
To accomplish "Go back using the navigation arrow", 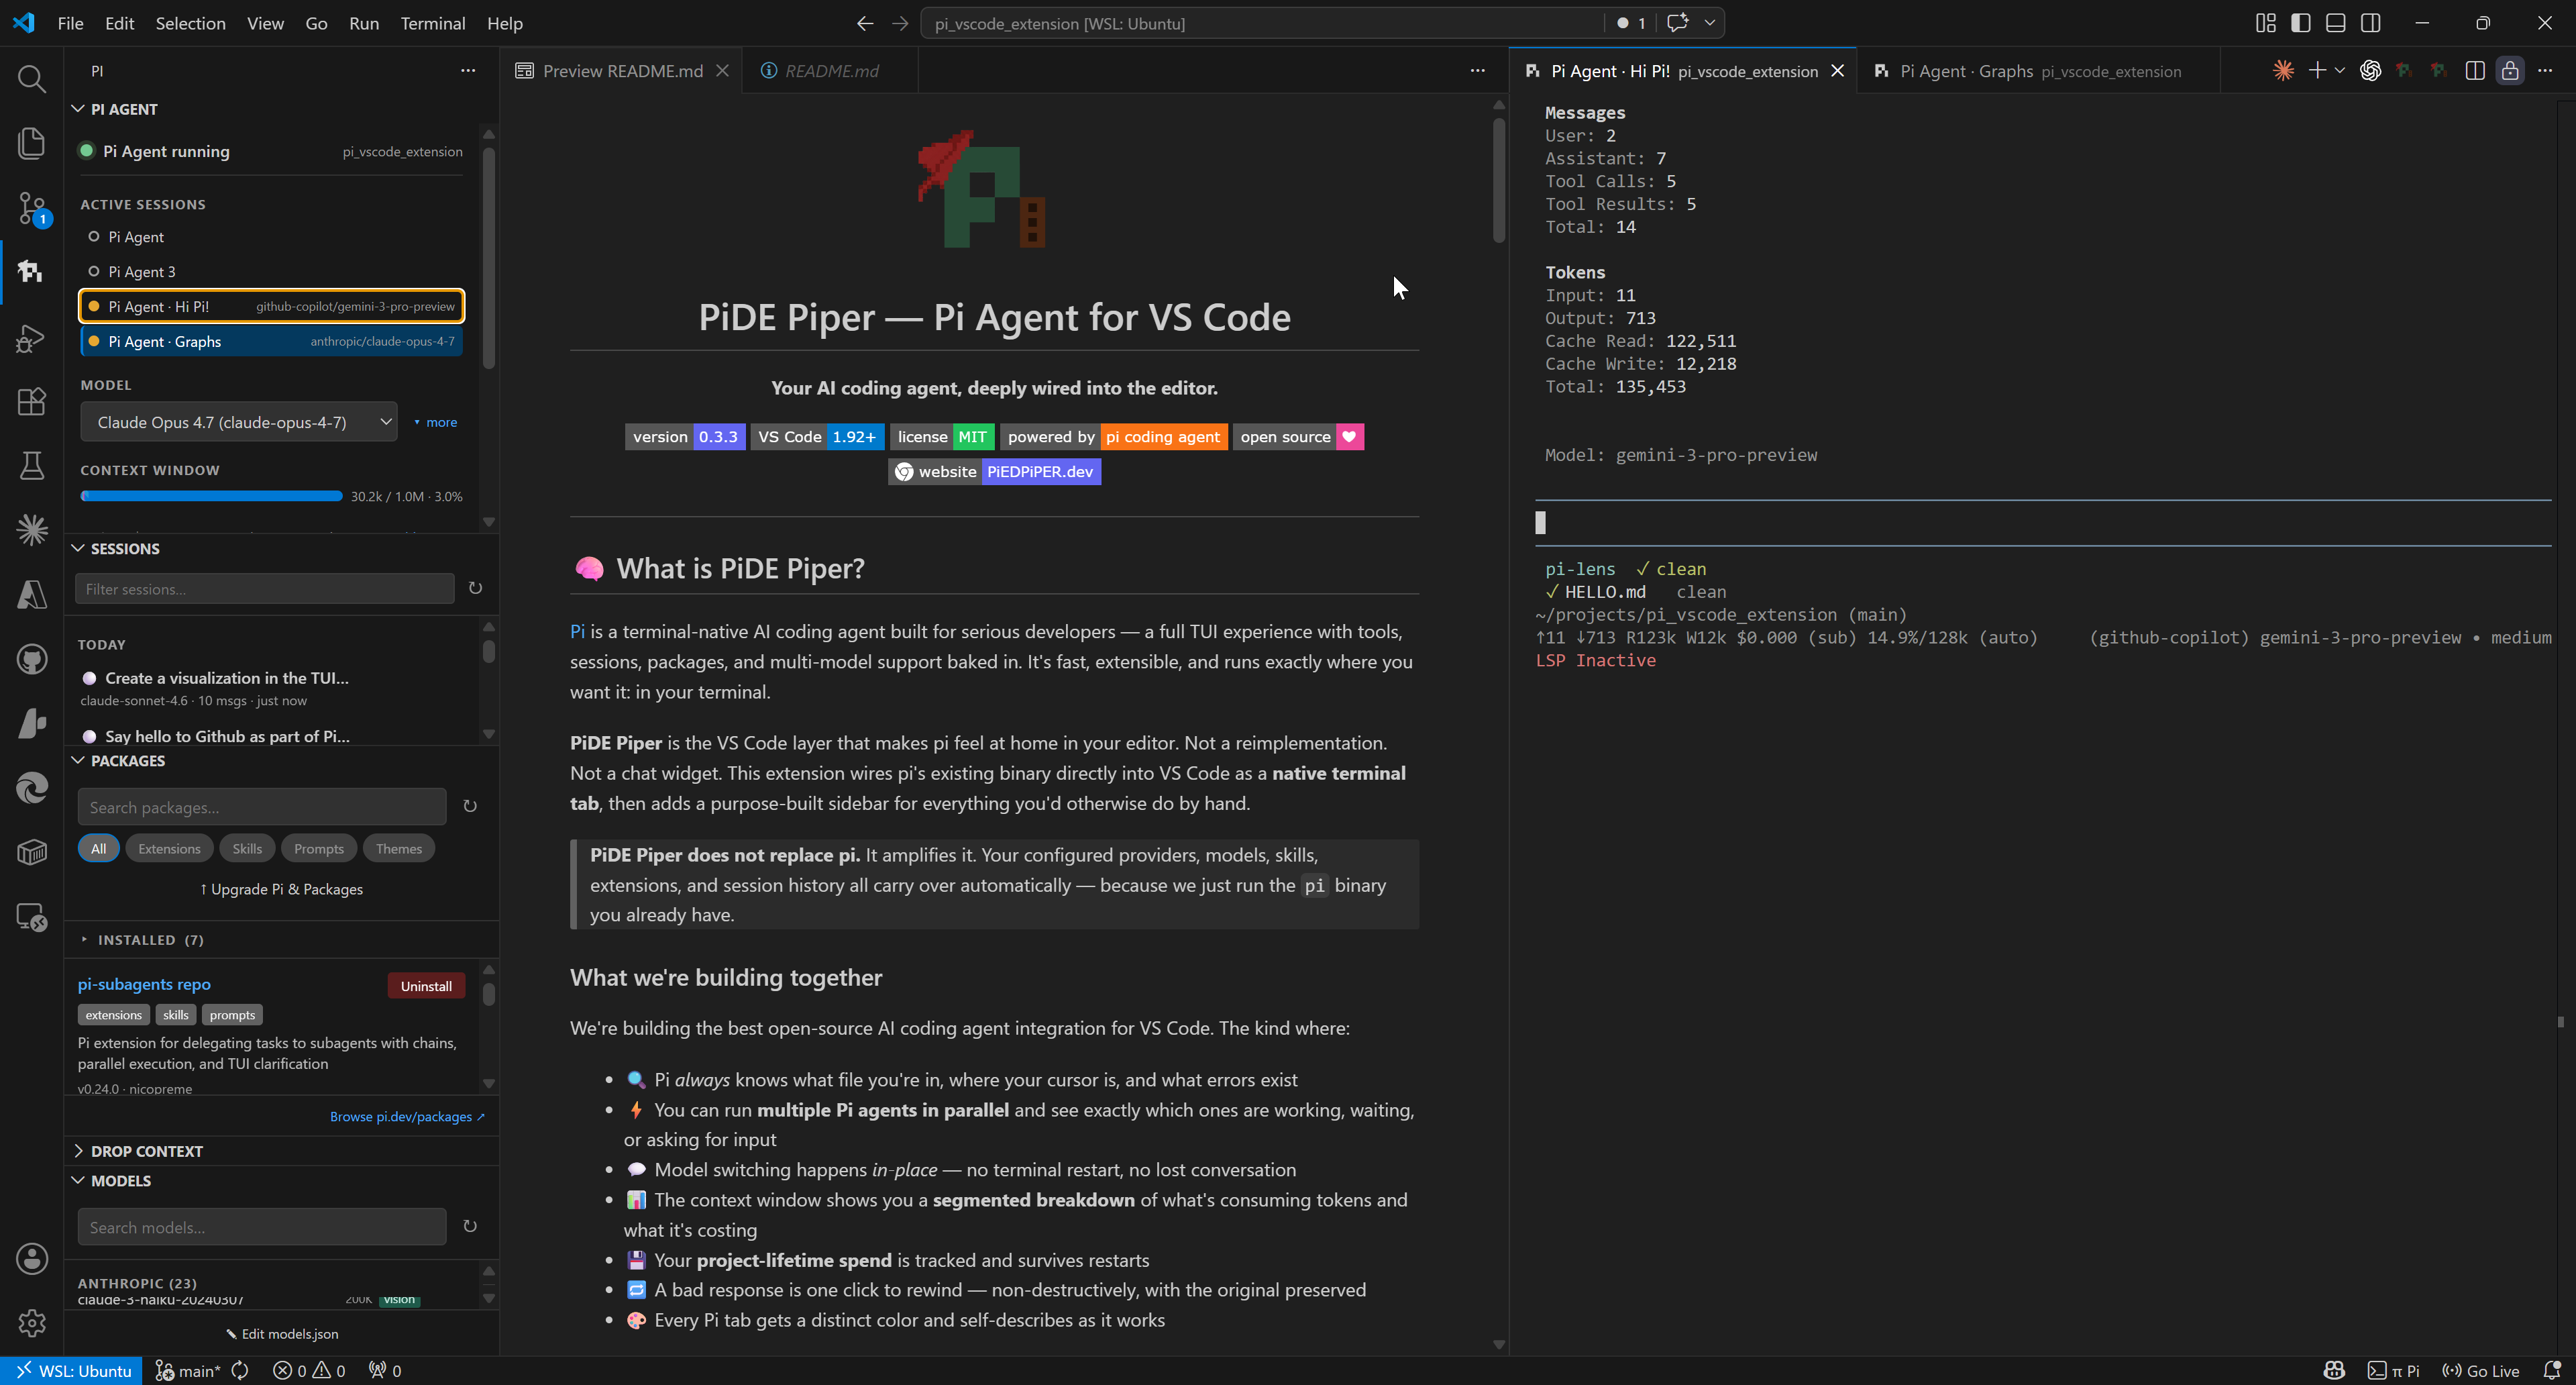I will coord(865,23).
